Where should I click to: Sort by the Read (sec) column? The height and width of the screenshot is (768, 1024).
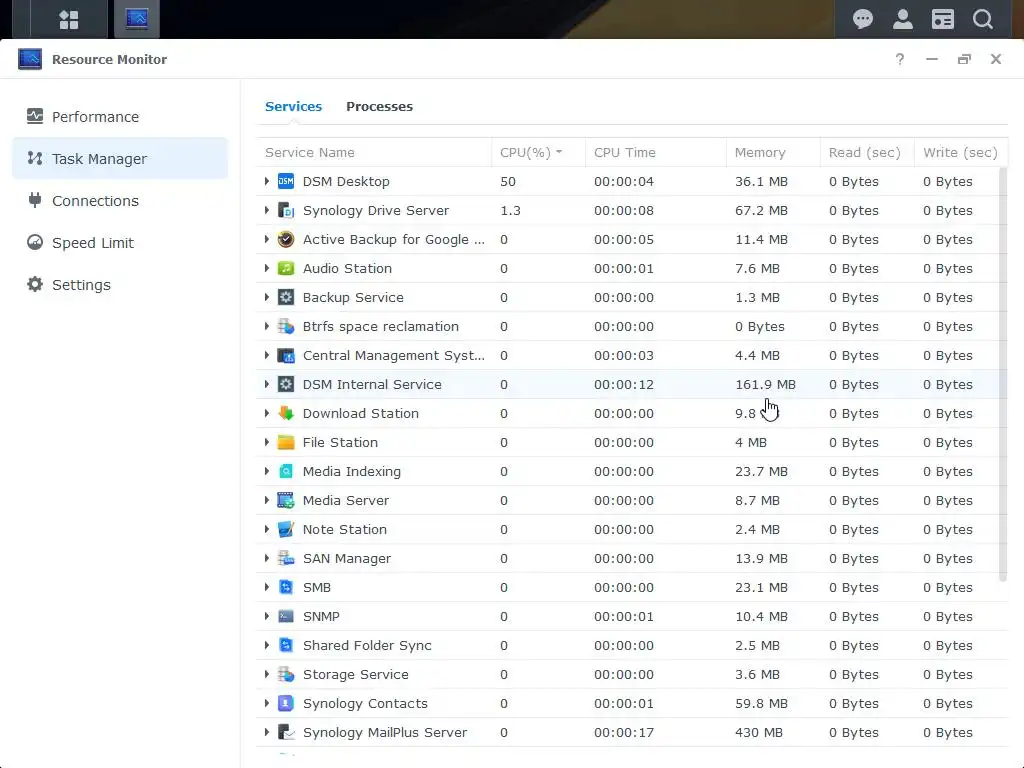point(867,152)
